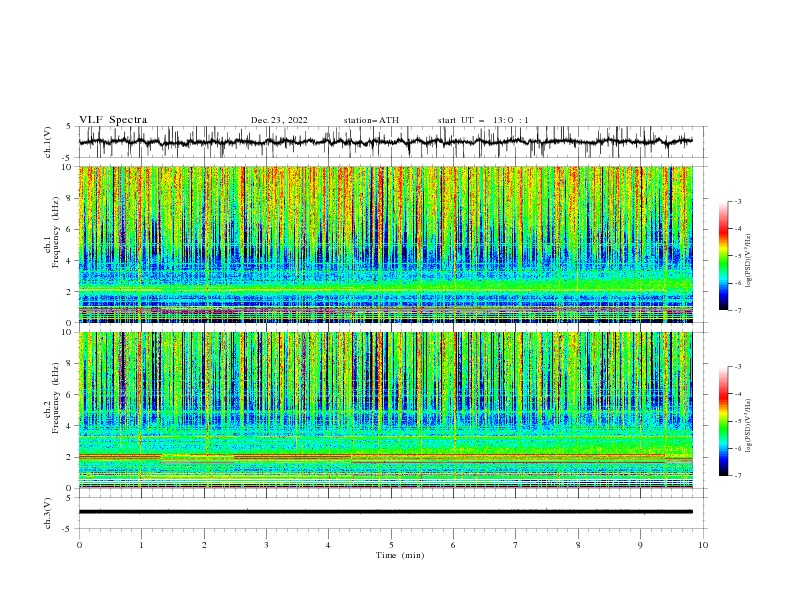Click the ch.2 spectrogram plot
The width and height of the screenshot is (792, 612).
386,410
